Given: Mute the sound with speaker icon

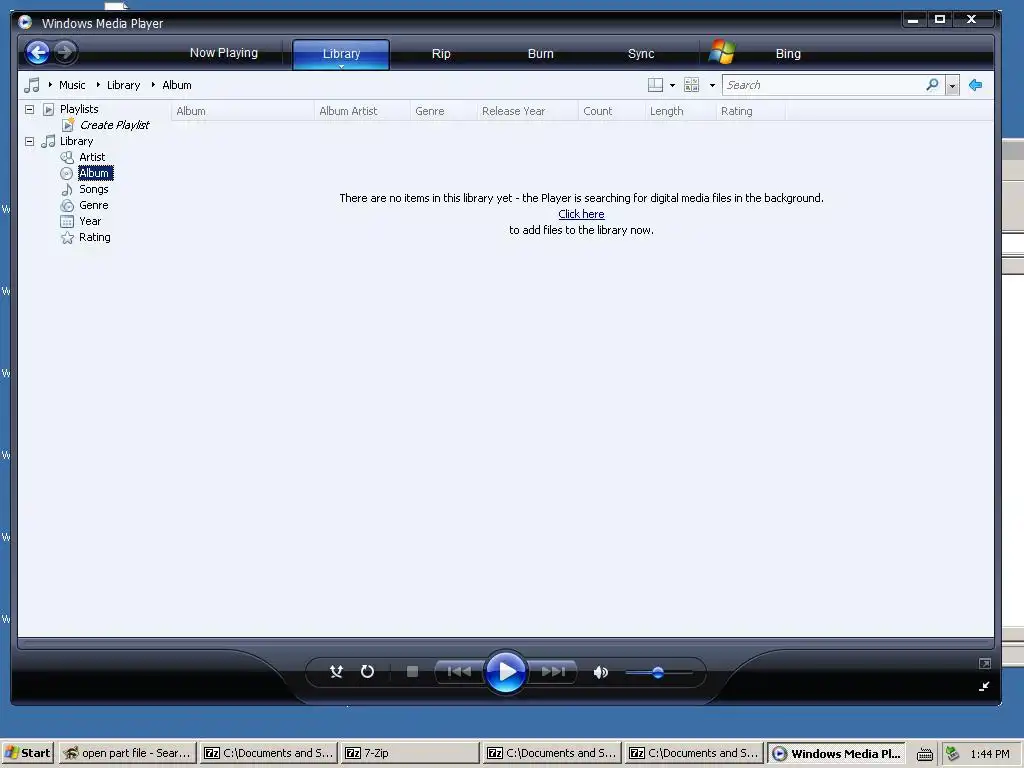Looking at the screenshot, I should 600,672.
